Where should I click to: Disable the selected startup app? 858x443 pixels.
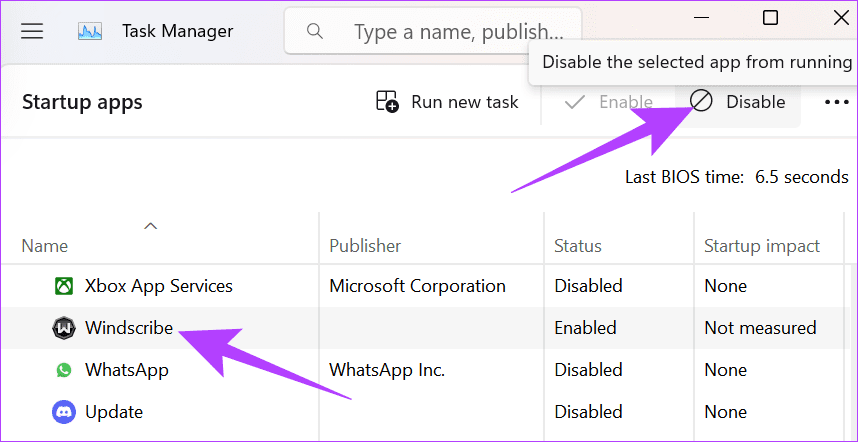738,102
